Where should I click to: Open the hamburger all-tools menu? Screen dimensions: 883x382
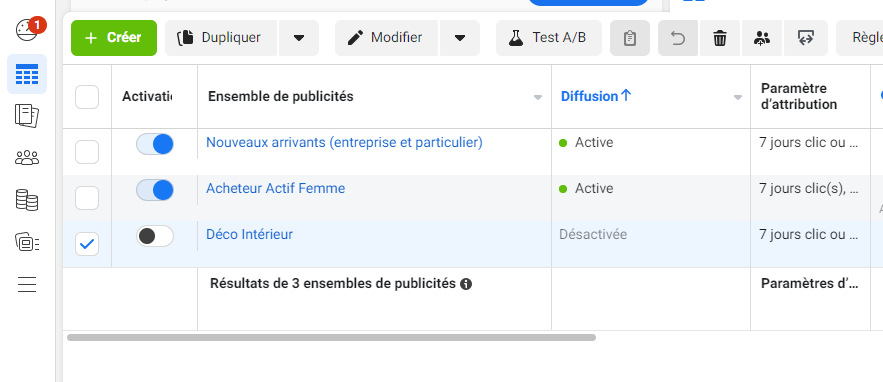point(27,285)
